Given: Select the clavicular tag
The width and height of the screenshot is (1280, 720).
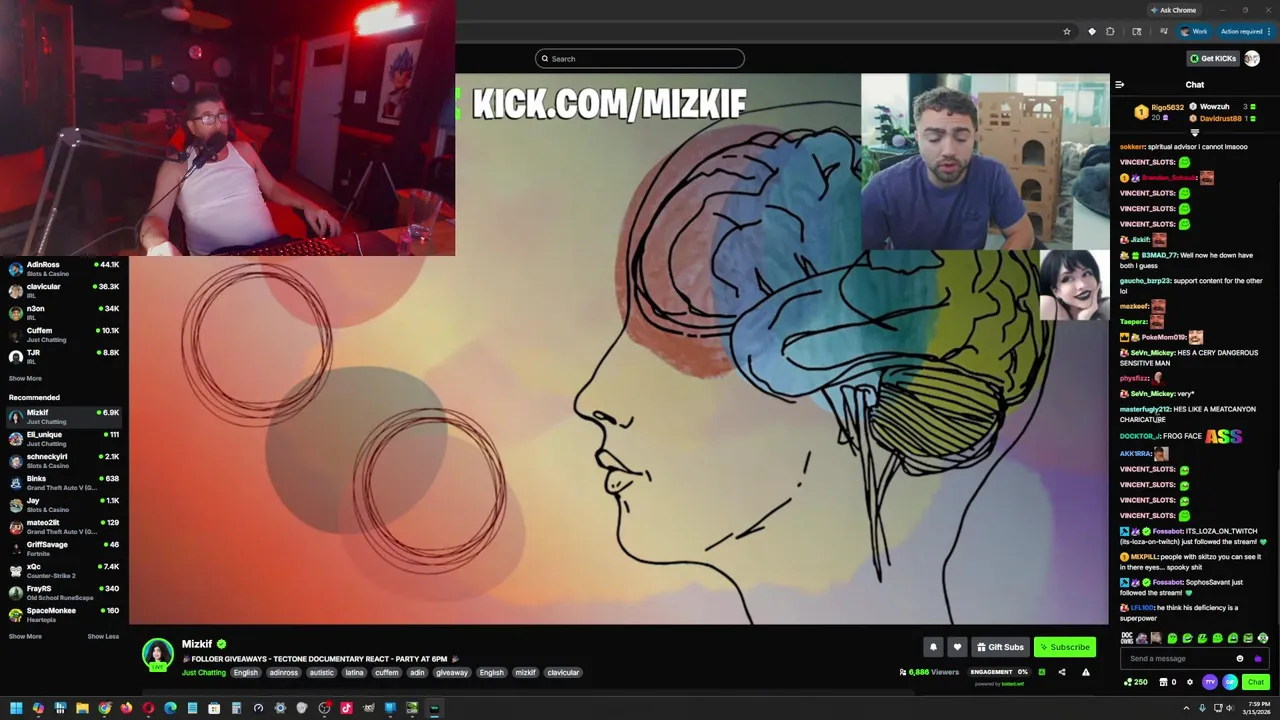Looking at the screenshot, I should pos(563,673).
